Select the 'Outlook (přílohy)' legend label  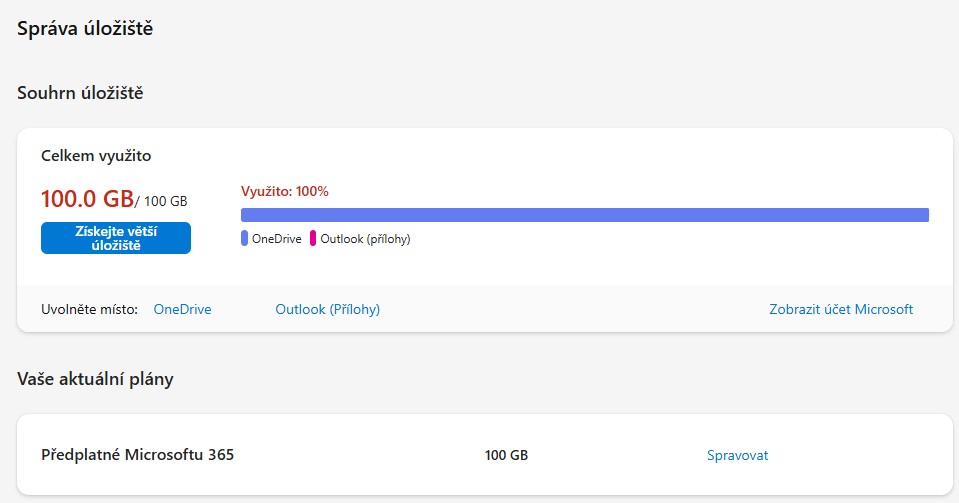(x=365, y=239)
